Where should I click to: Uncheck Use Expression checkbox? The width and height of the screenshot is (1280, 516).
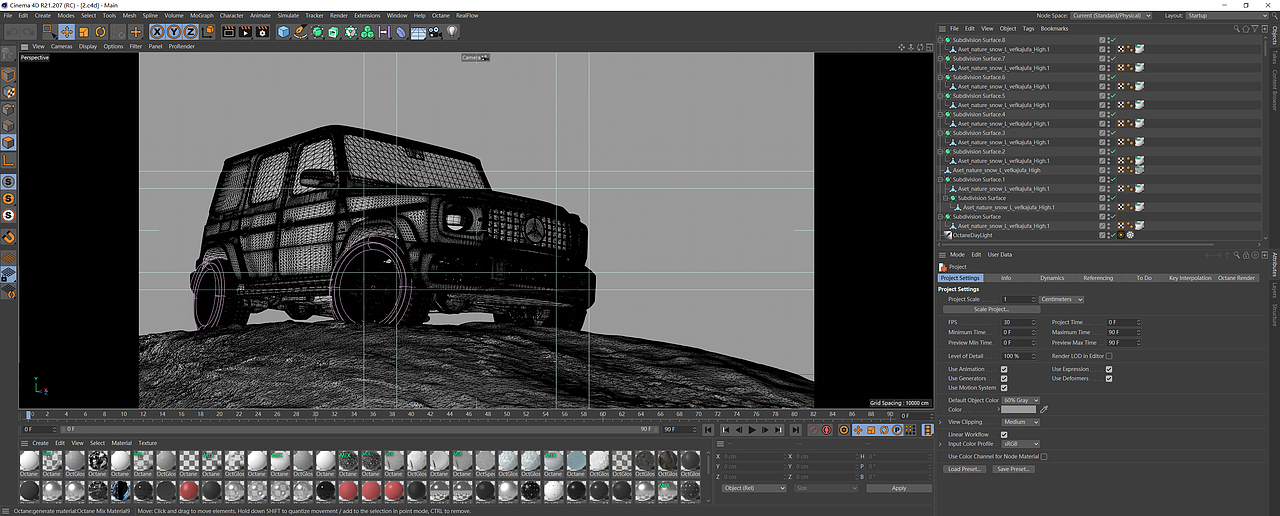(x=1109, y=369)
